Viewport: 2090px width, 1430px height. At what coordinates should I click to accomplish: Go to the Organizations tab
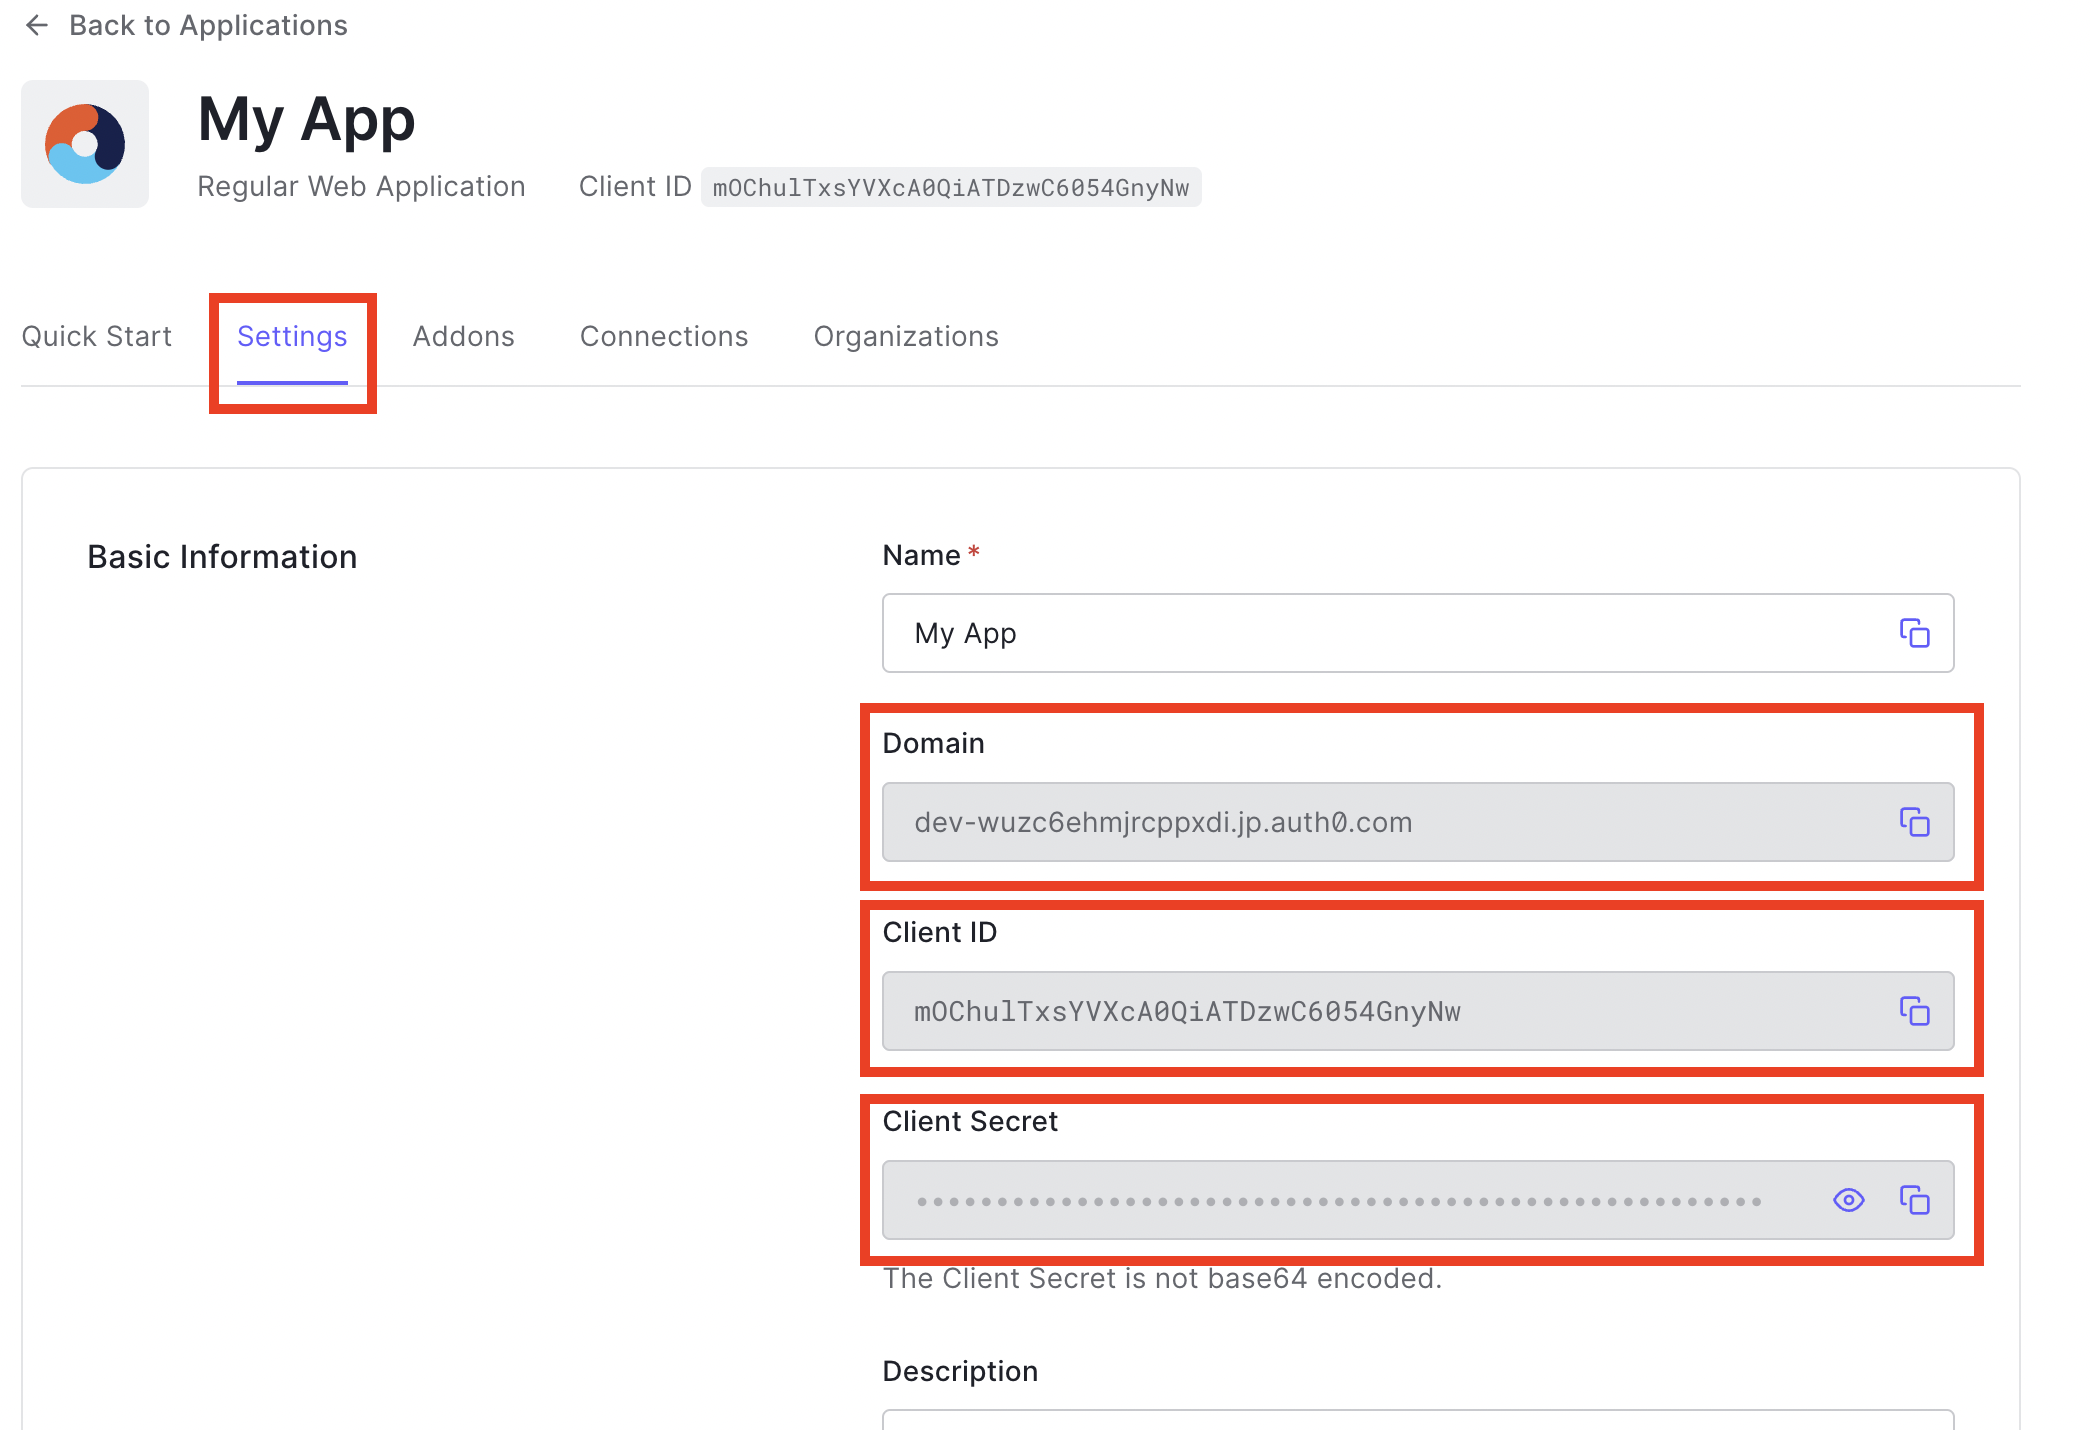(905, 337)
